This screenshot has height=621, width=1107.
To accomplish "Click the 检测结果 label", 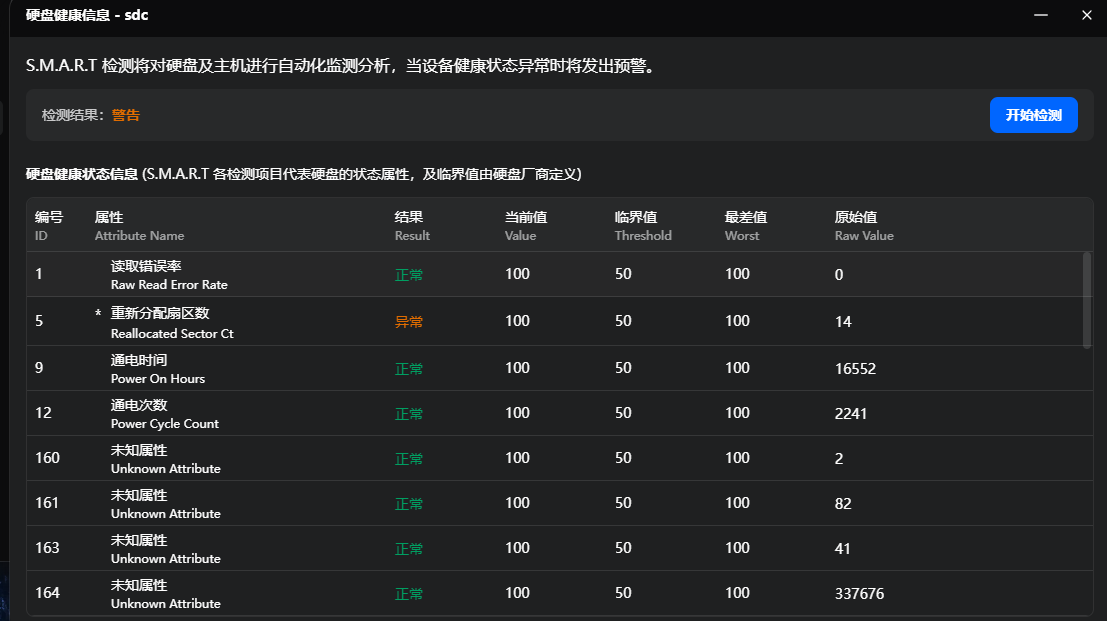I will pyautogui.click(x=73, y=115).
